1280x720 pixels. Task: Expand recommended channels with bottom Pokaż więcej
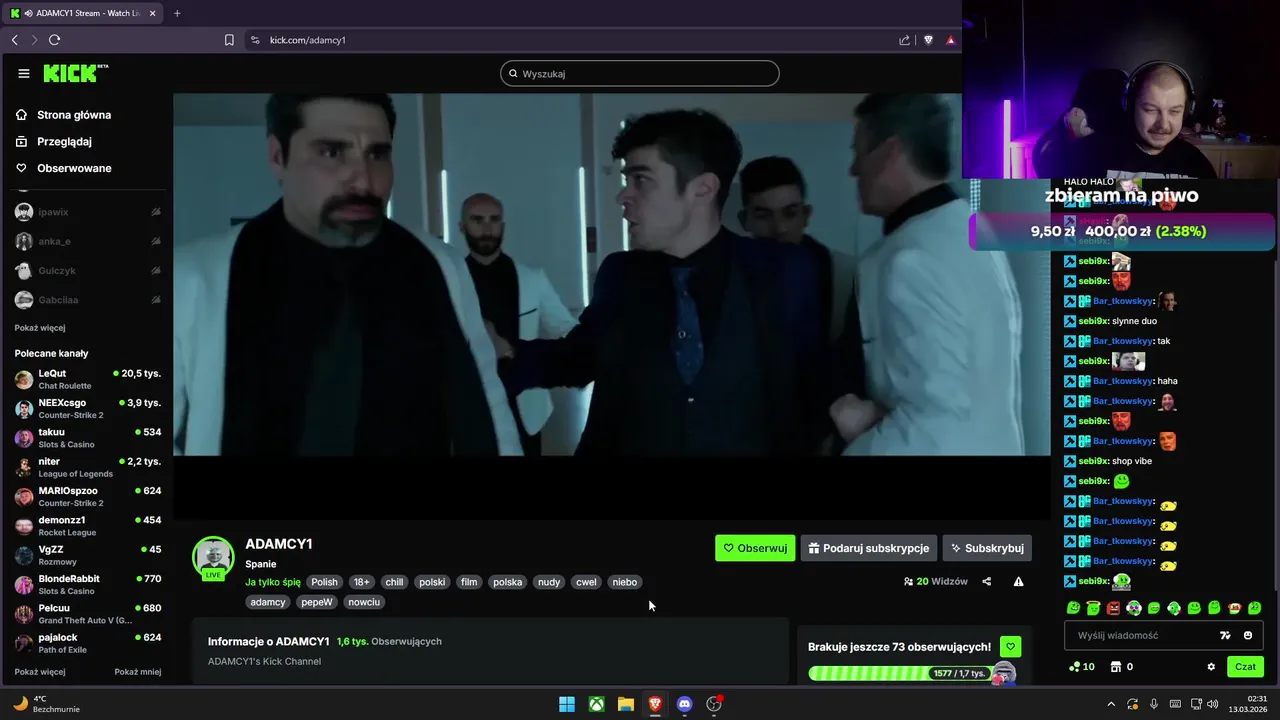tap(40, 672)
